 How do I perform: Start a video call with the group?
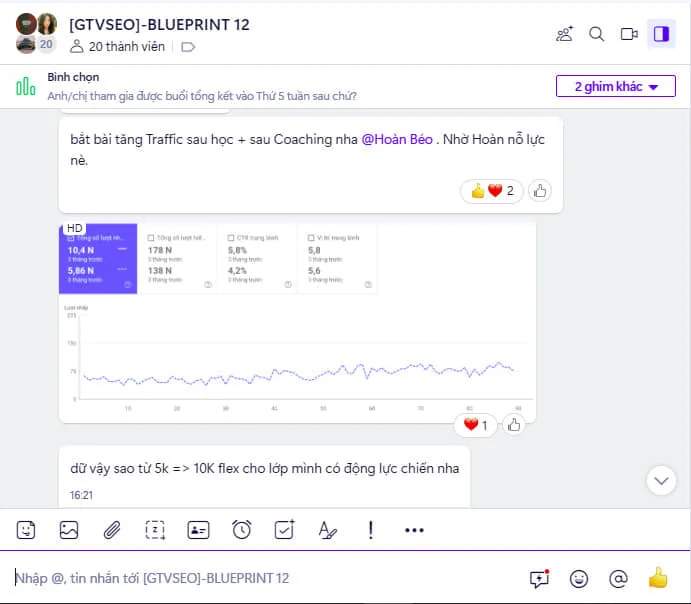point(629,34)
